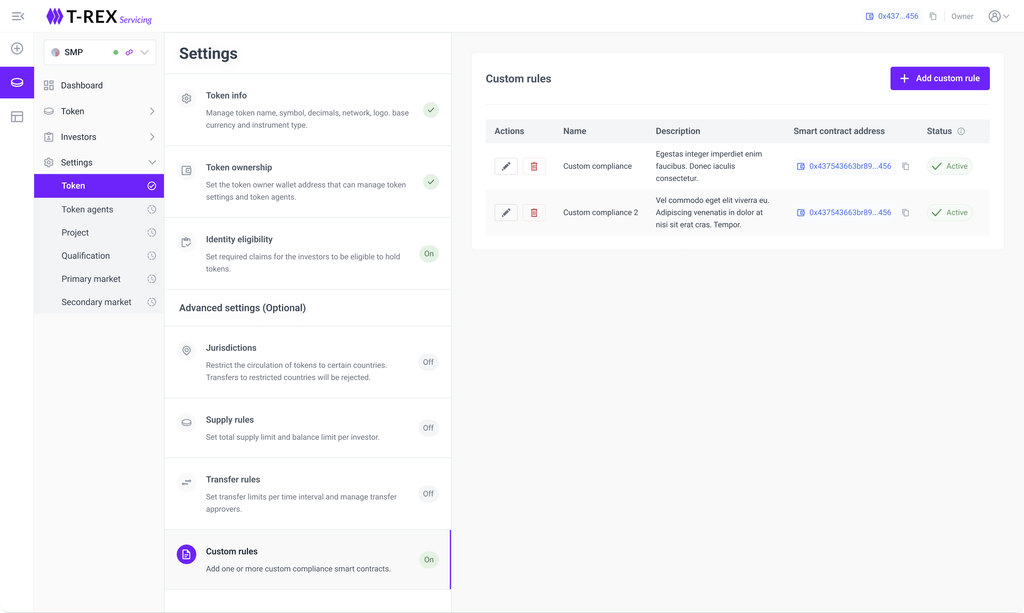Screen dimensions: 1024x613
Task: Open the SMP token selector dropdown
Action: pyautogui.click(x=145, y=52)
